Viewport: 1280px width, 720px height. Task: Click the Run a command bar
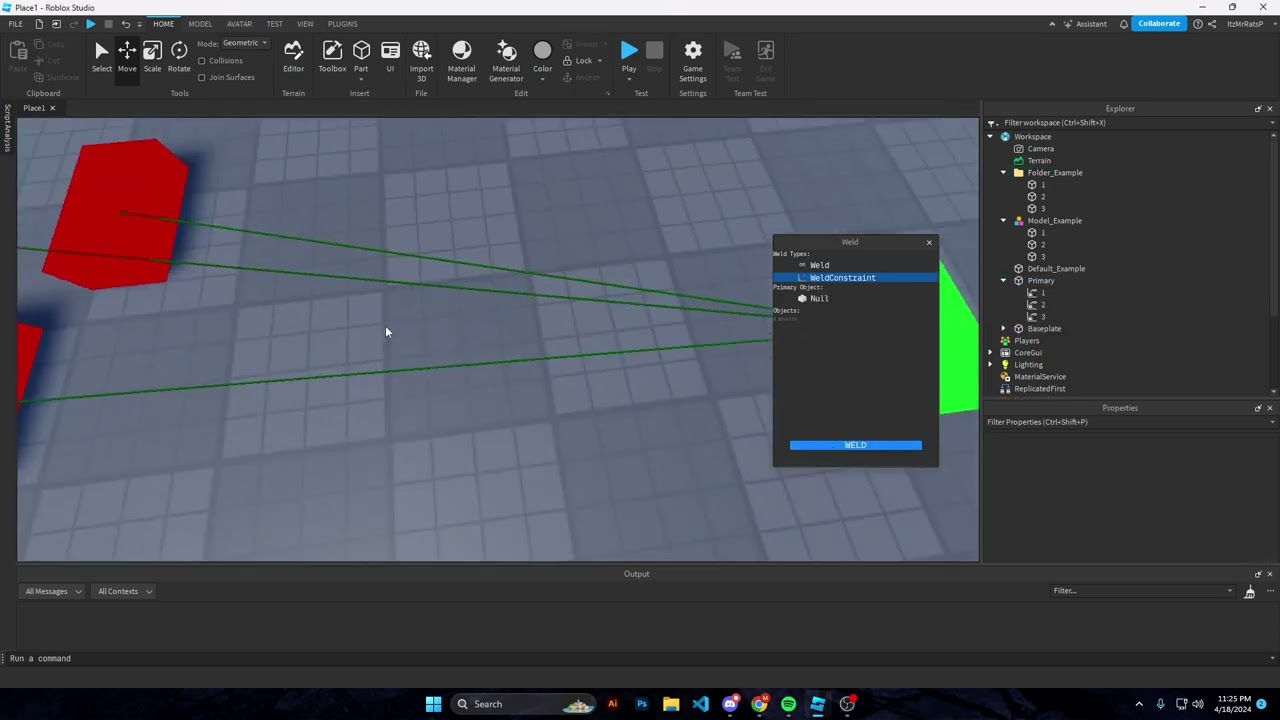[x=640, y=658]
